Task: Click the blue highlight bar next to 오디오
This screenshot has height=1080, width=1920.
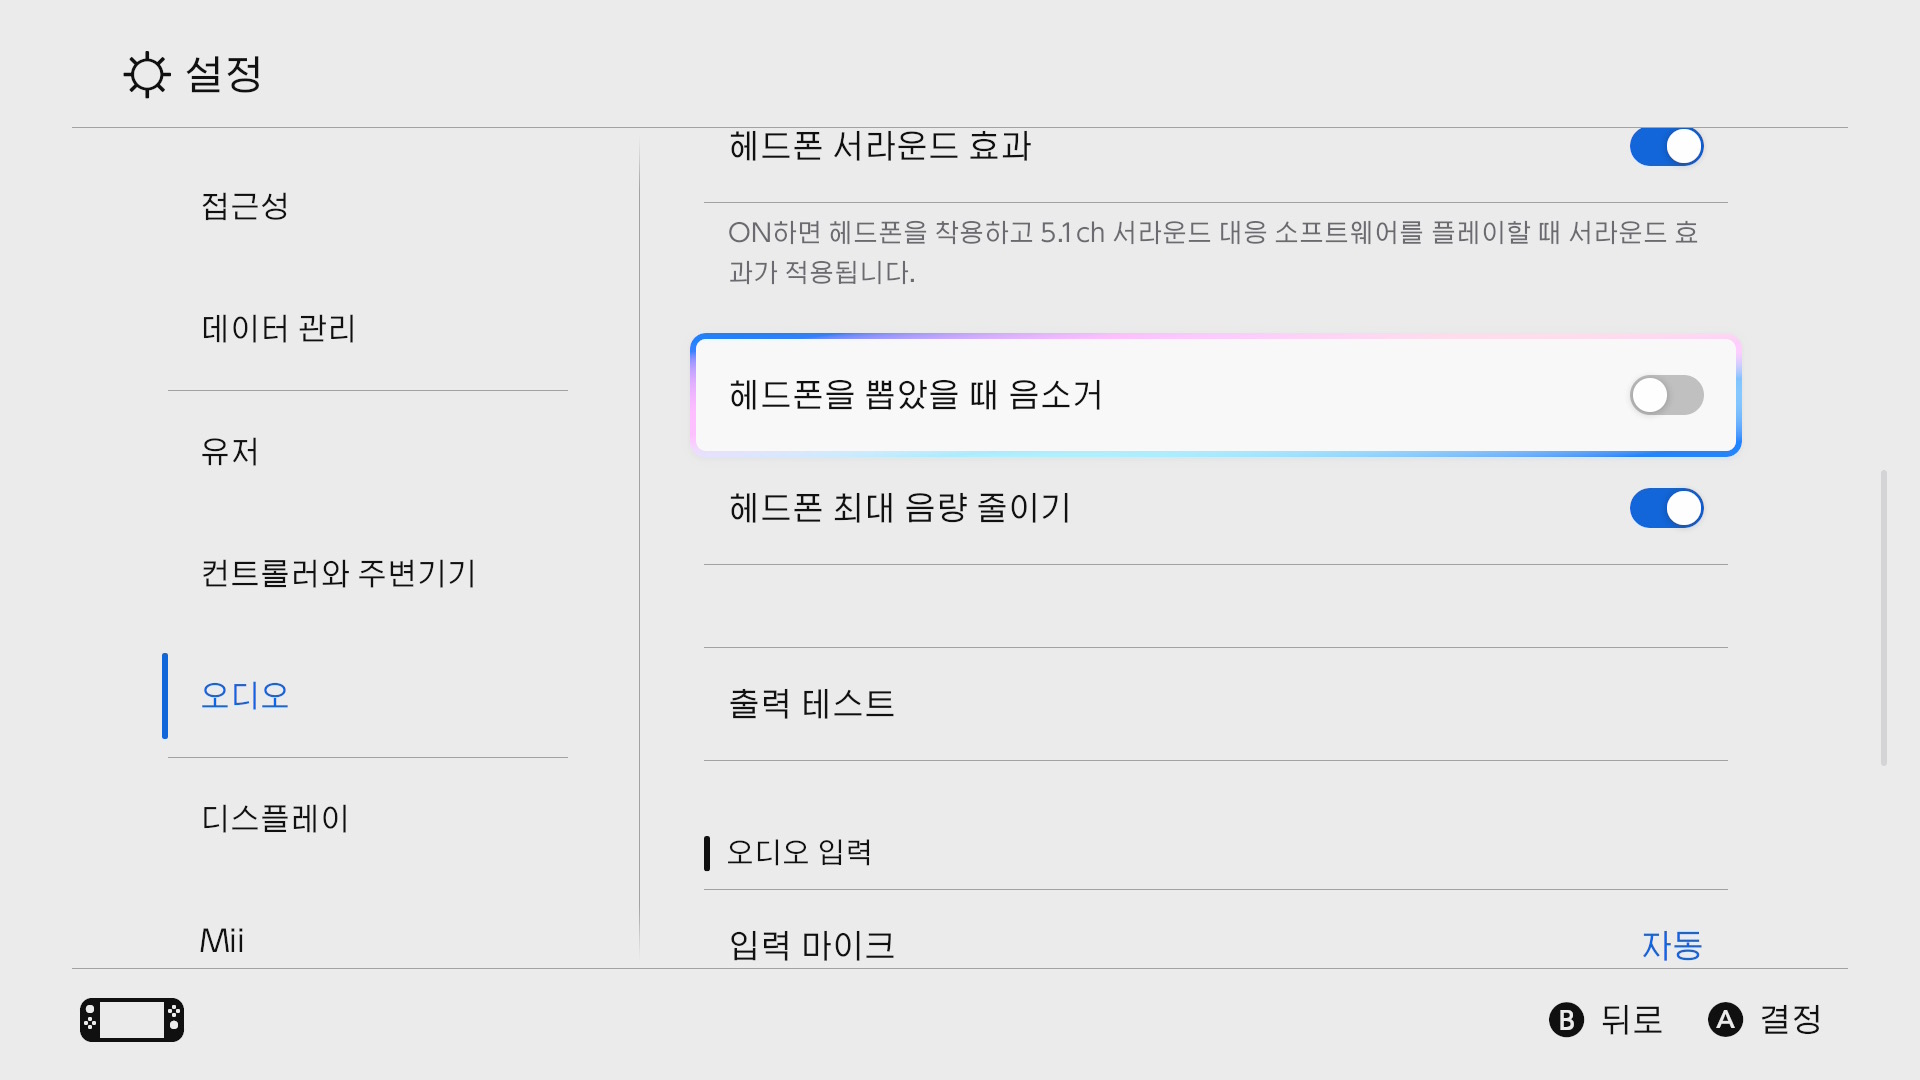Action: [x=165, y=695]
